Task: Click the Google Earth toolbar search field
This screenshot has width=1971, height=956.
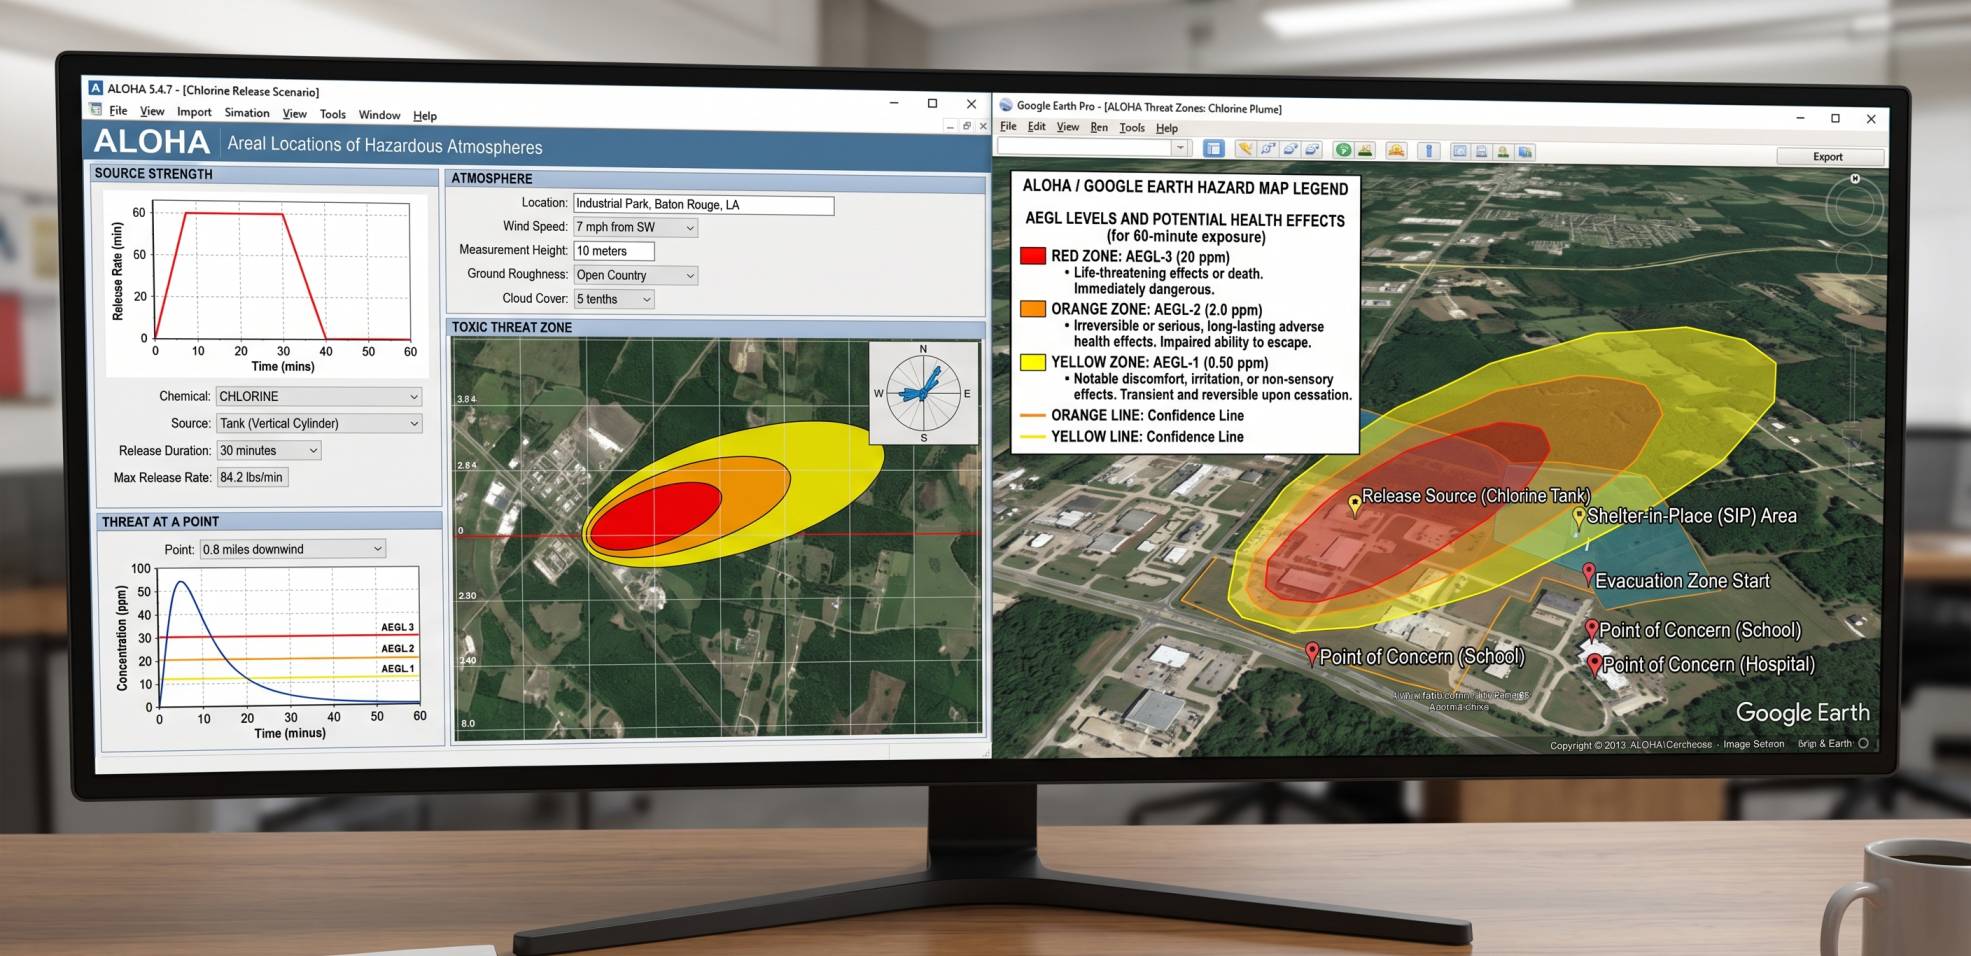Action: pyautogui.click(x=1084, y=147)
